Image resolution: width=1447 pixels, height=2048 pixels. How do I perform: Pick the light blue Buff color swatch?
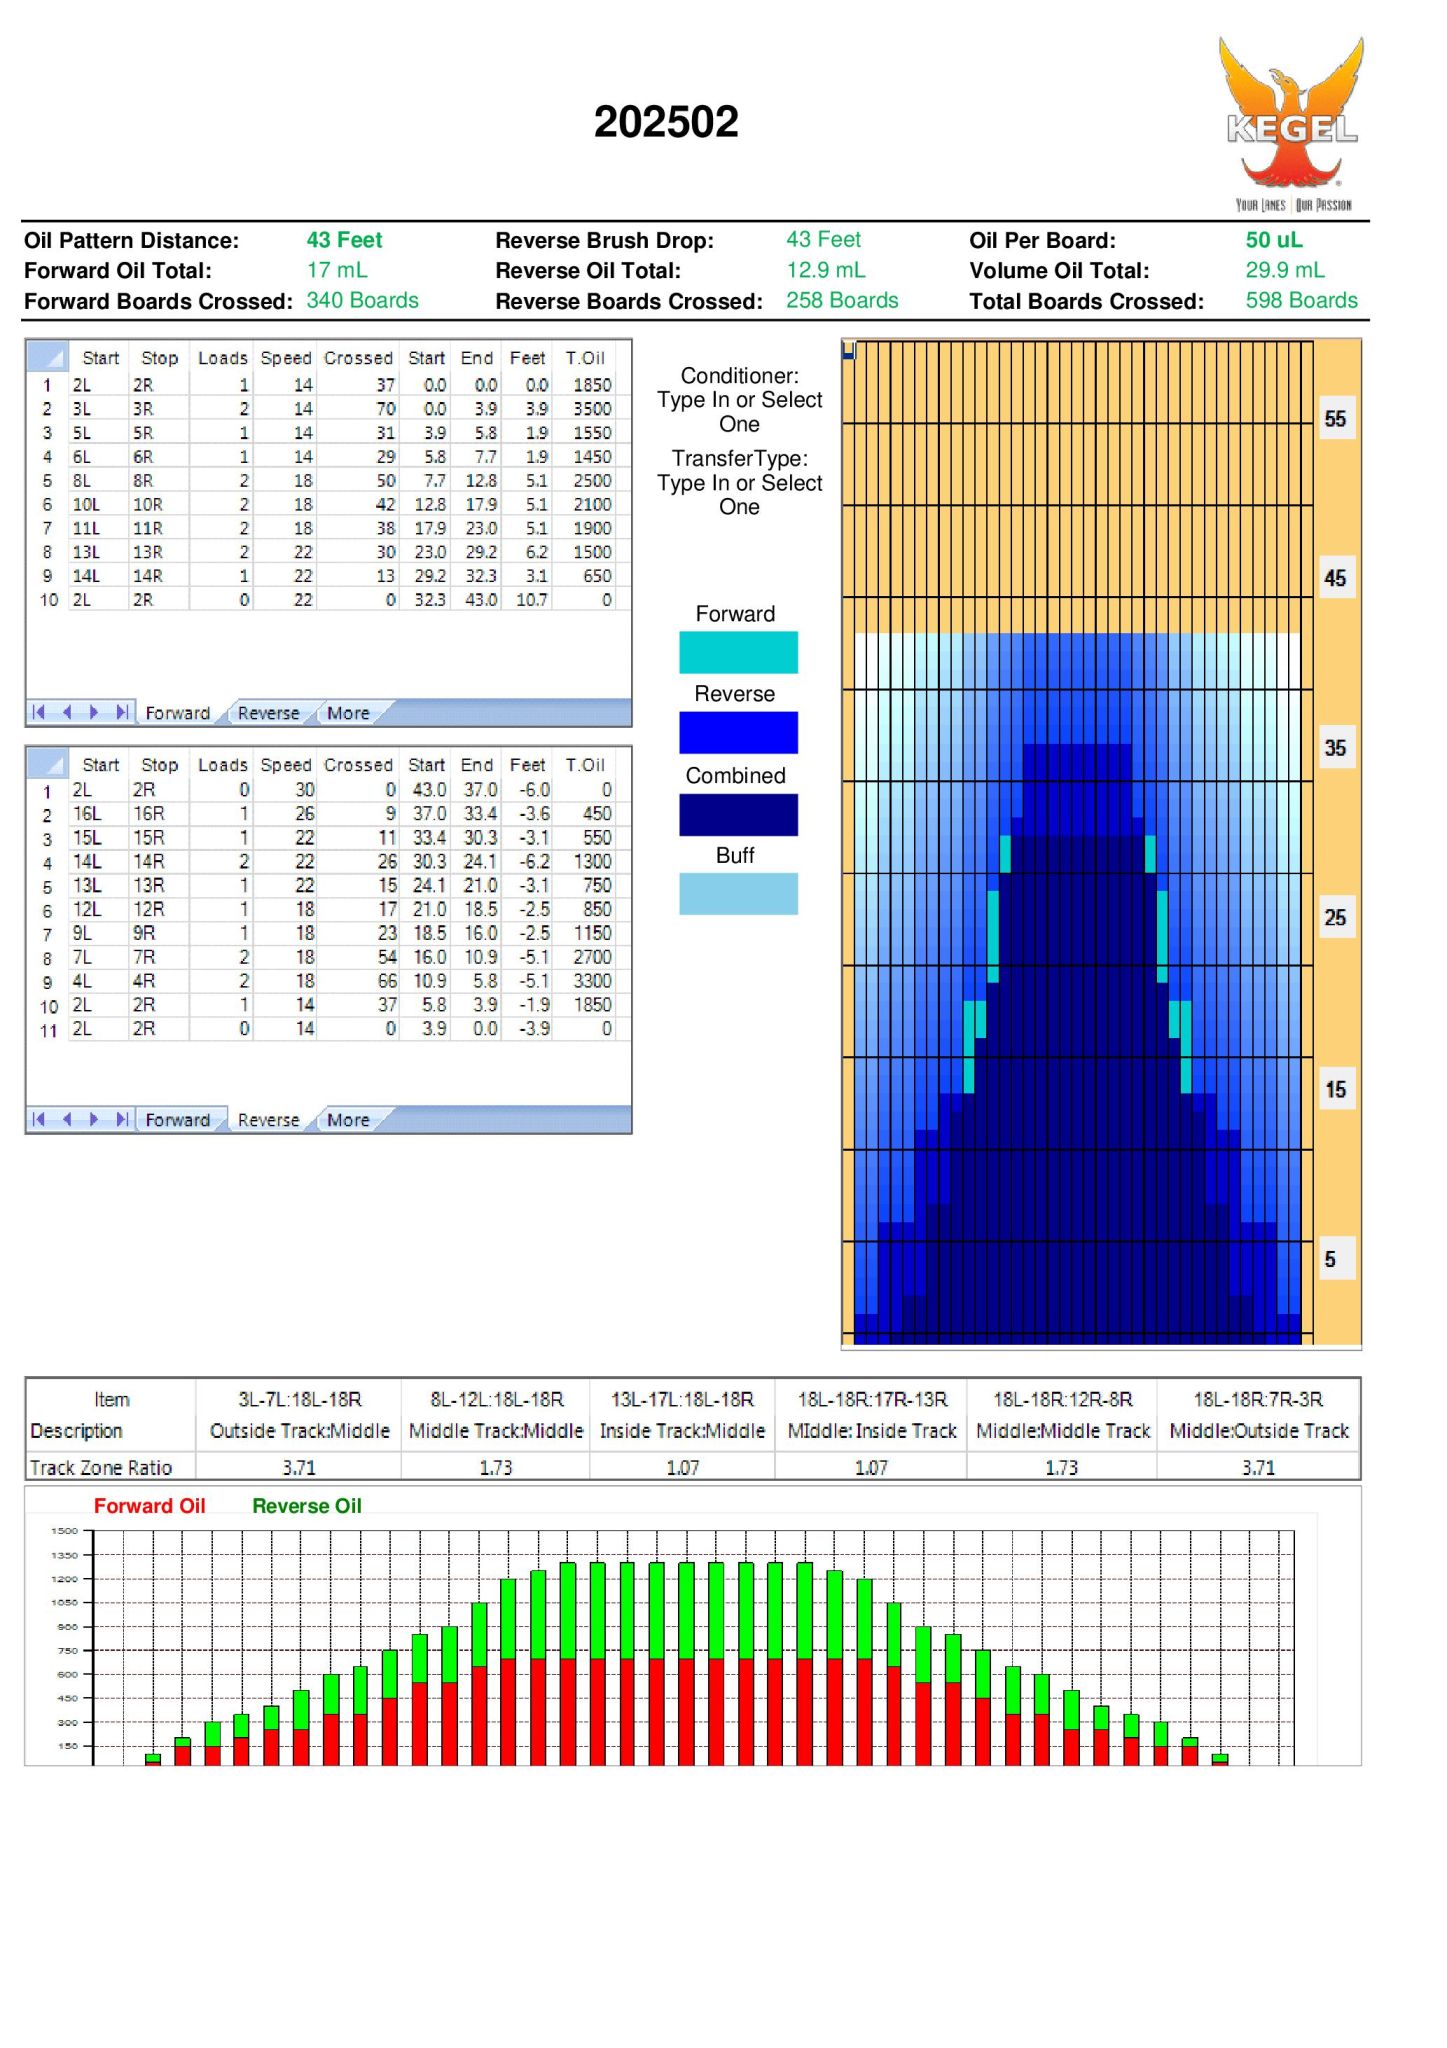click(738, 894)
